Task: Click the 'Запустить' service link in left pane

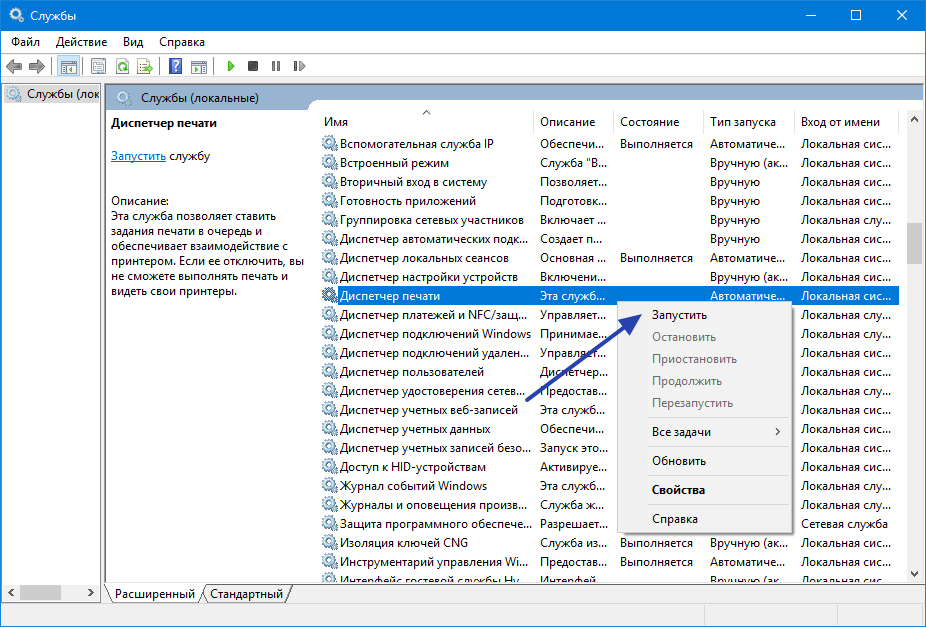Action: tap(137, 156)
